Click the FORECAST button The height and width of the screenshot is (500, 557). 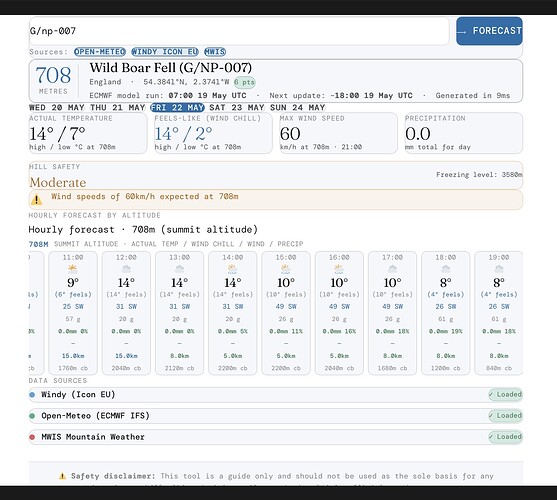[x=489, y=31]
